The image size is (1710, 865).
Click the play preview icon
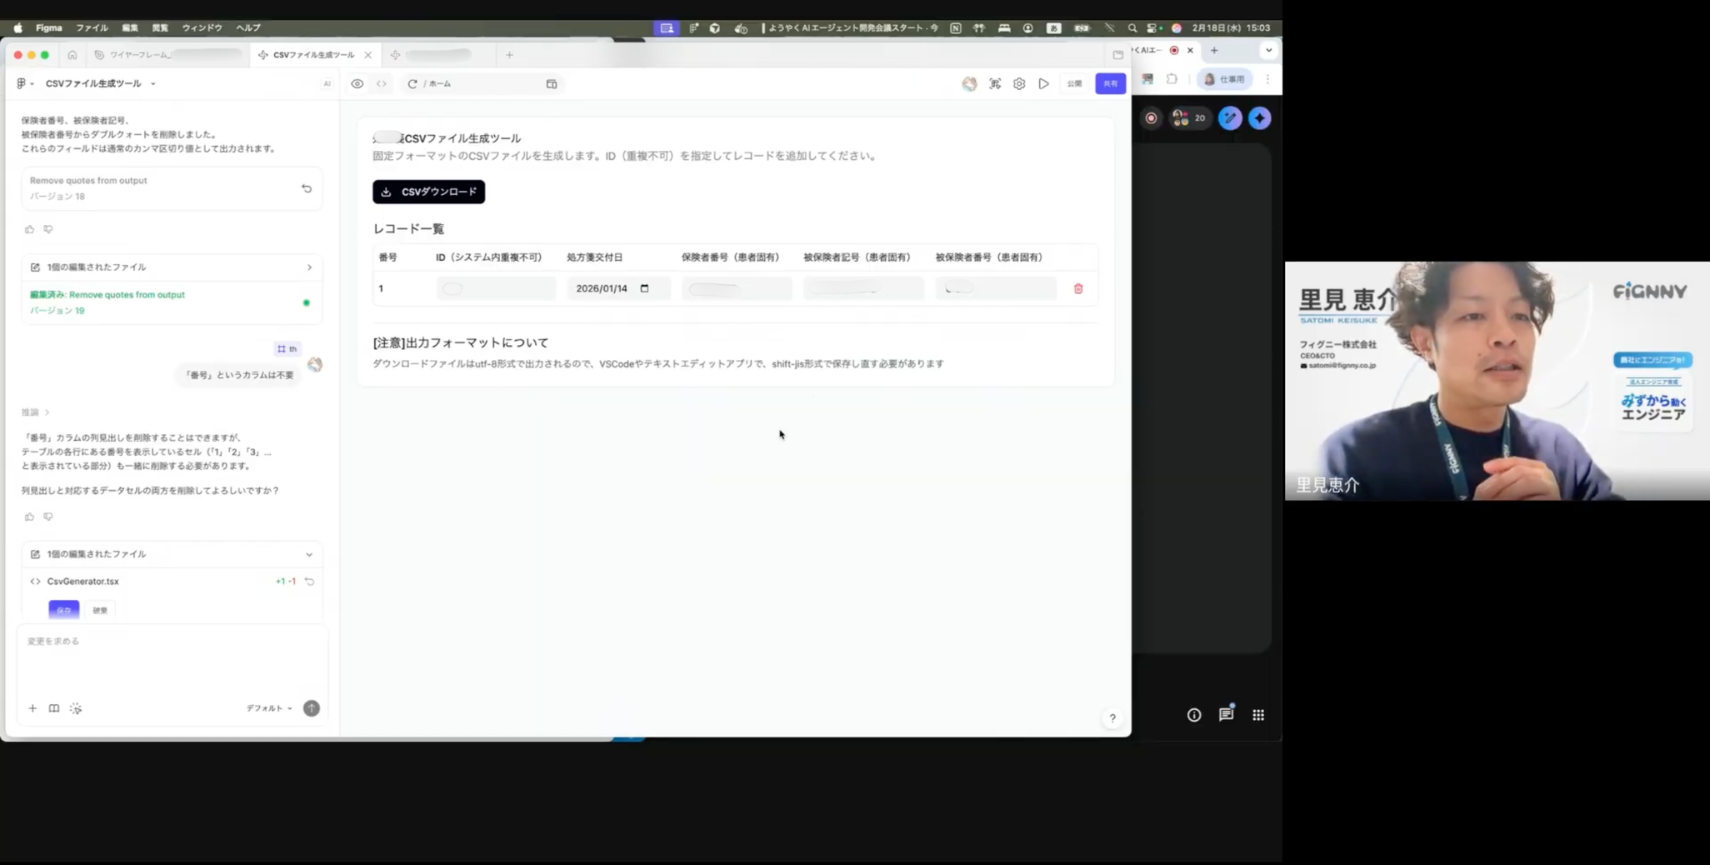click(x=1044, y=84)
